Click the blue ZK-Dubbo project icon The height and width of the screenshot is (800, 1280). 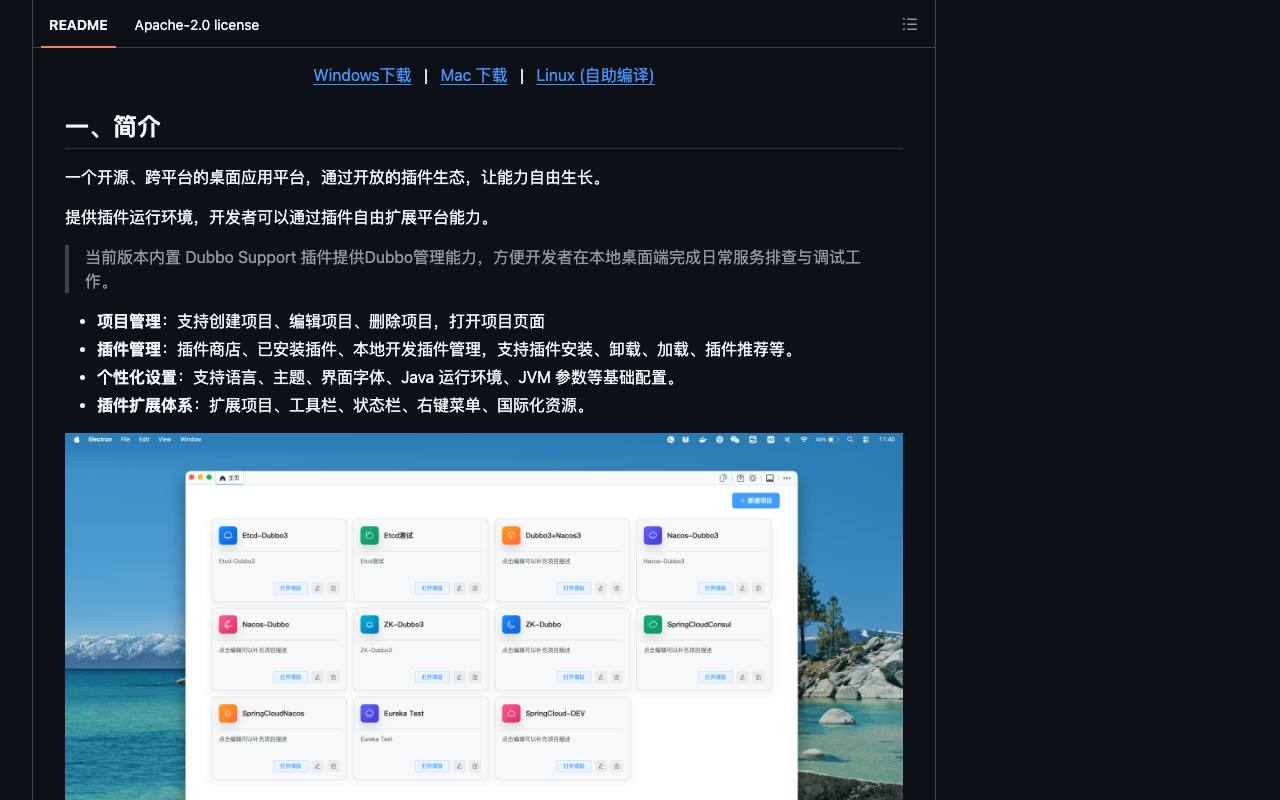pyautogui.click(x=511, y=624)
